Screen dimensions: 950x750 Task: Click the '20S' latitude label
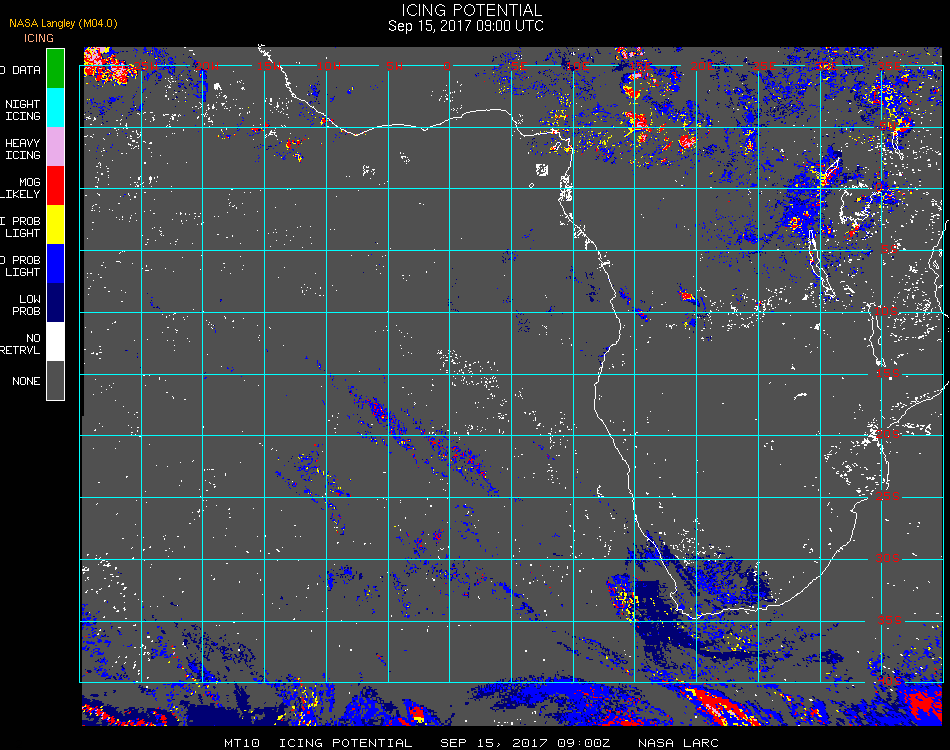888,434
